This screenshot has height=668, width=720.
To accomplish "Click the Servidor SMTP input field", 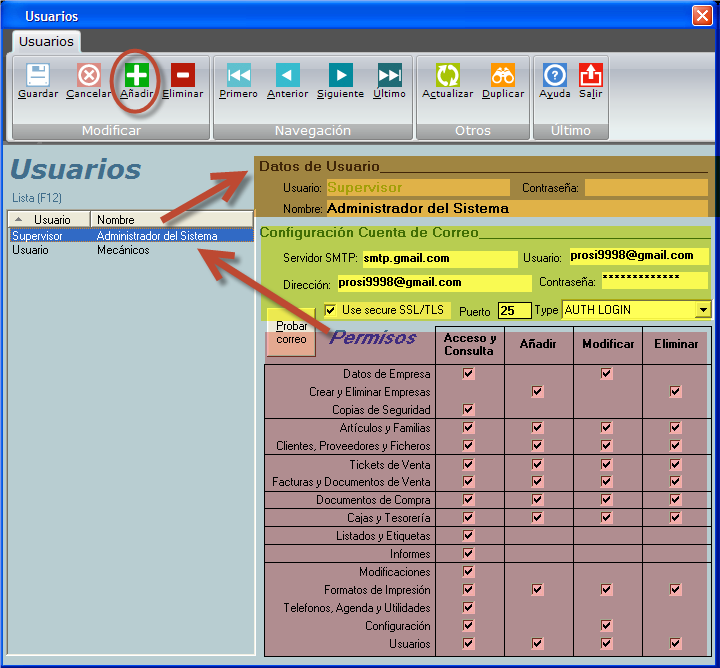I will [x=439, y=258].
